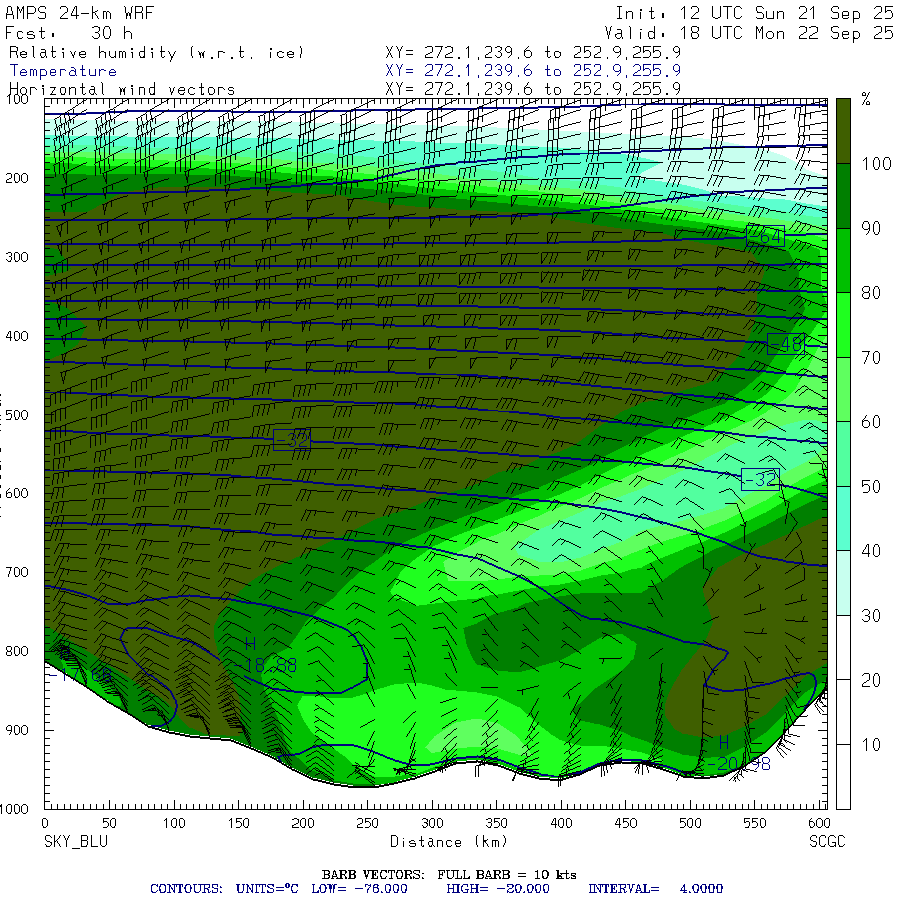Click the '100' label beside the colorbar
This screenshot has height=900, width=900.
pyautogui.click(x=876, y=164)
